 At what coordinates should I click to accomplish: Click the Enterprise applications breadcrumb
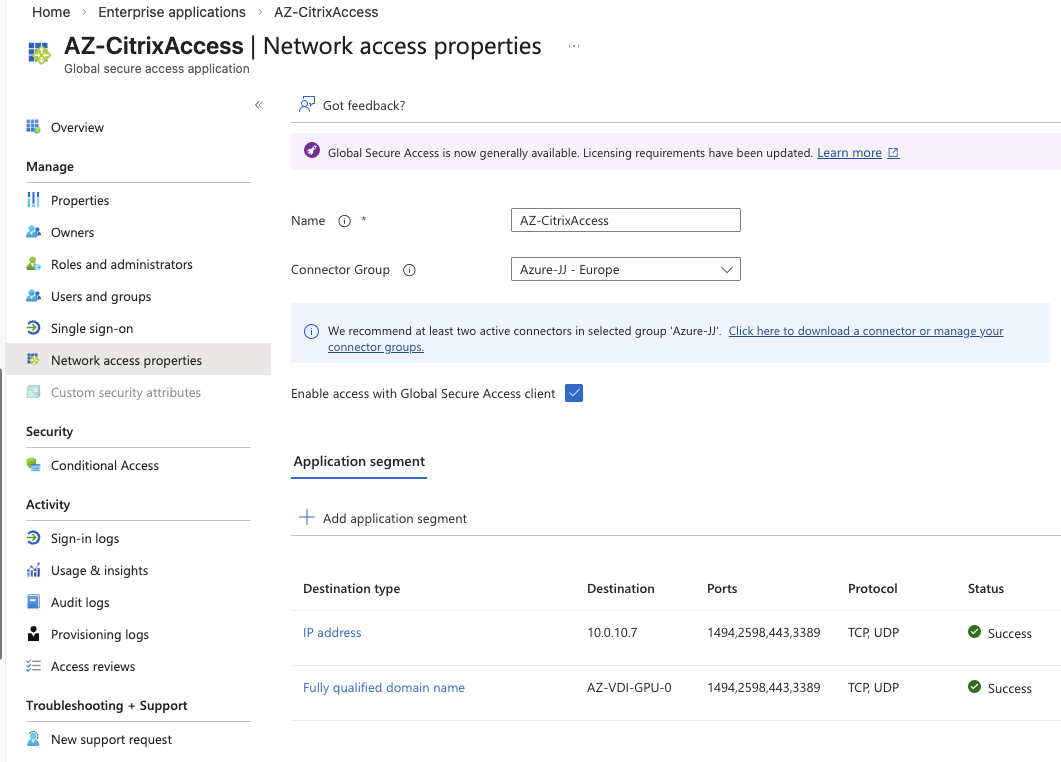tap(172, 12)
